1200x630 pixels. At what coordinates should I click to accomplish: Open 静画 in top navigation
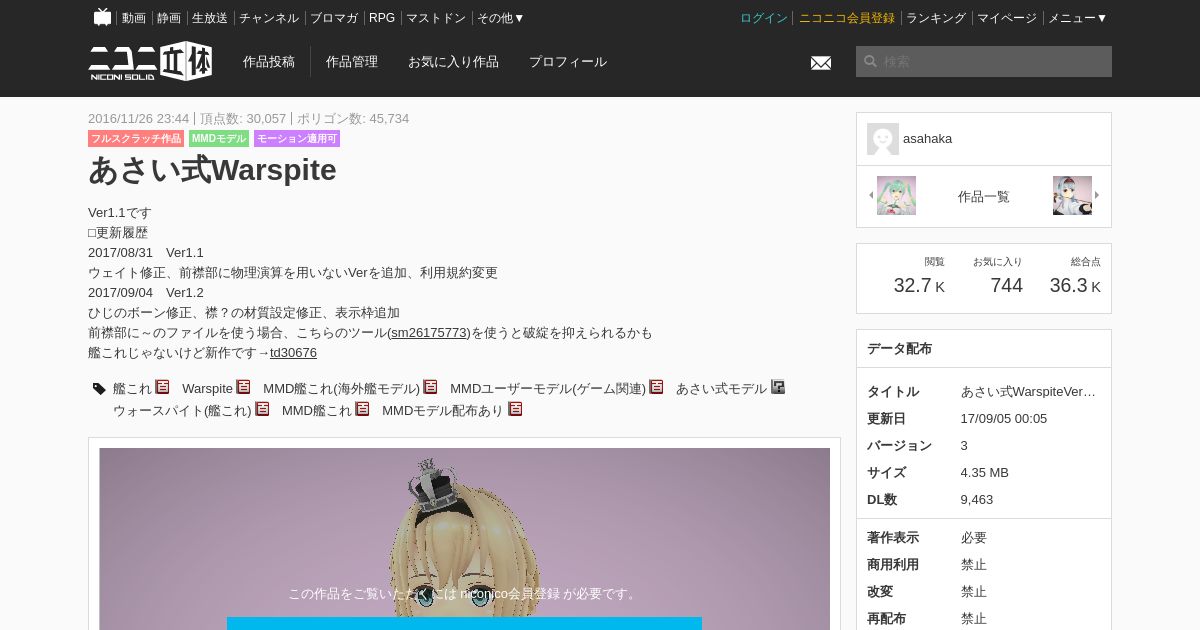point(169,18)
